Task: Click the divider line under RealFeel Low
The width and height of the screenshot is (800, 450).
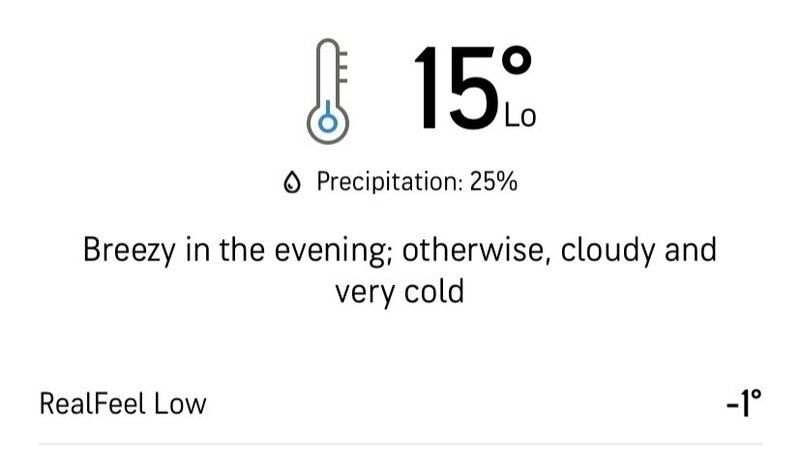Action: tap(400, 443)
